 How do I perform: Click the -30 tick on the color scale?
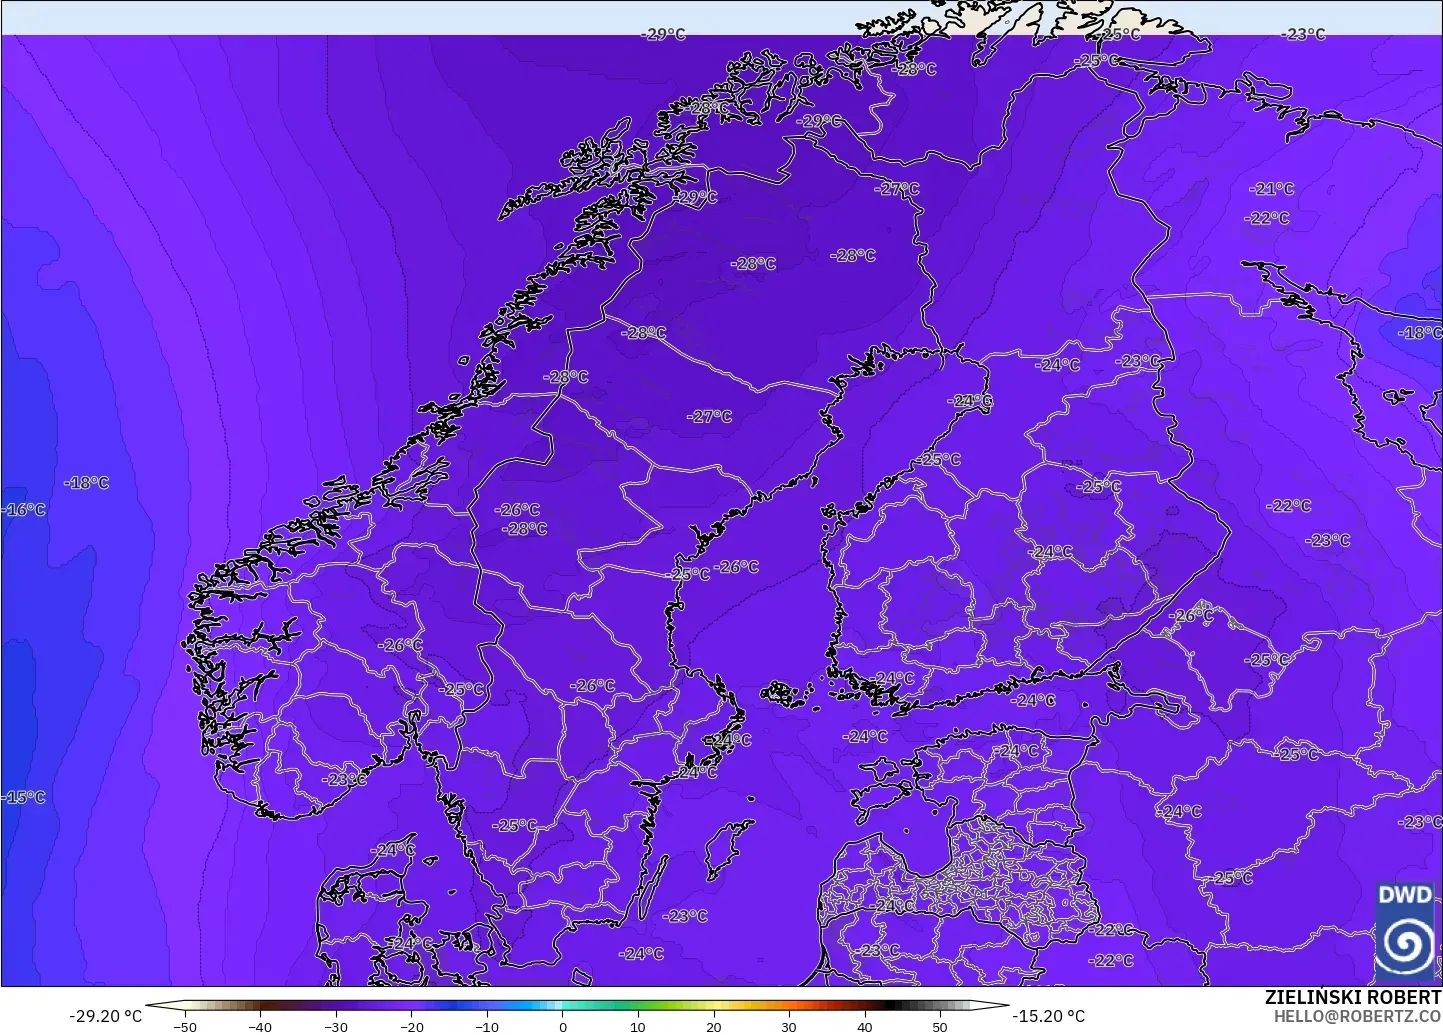(336, 1026)
